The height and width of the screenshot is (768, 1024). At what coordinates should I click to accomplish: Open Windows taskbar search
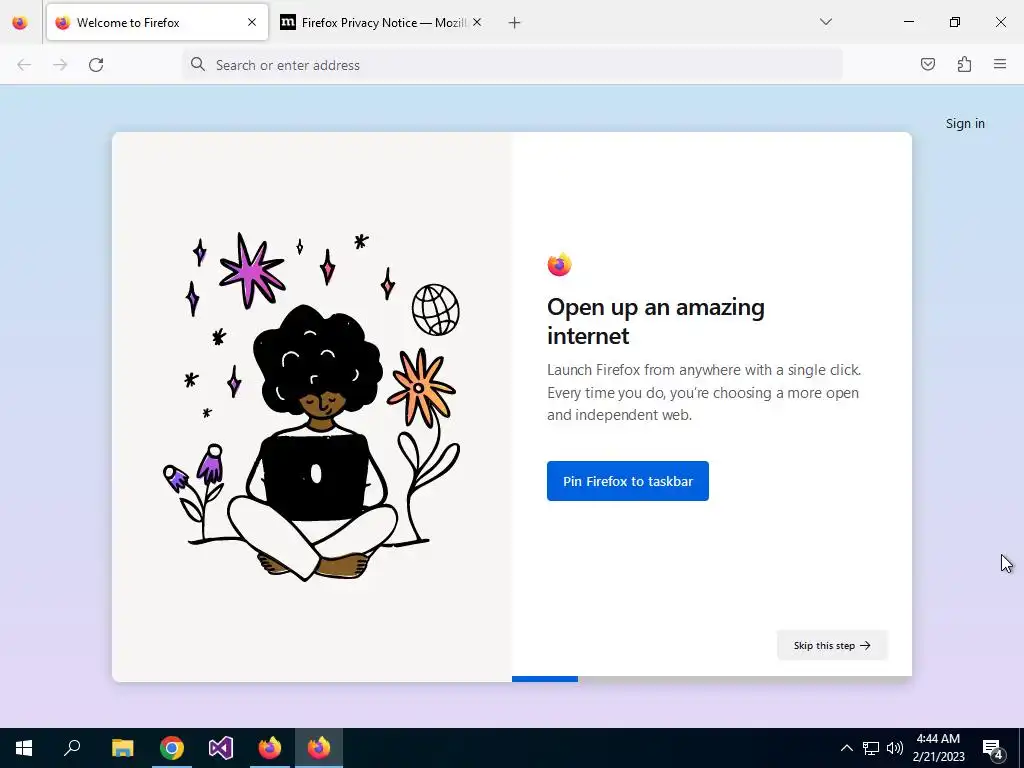point(72,748)
